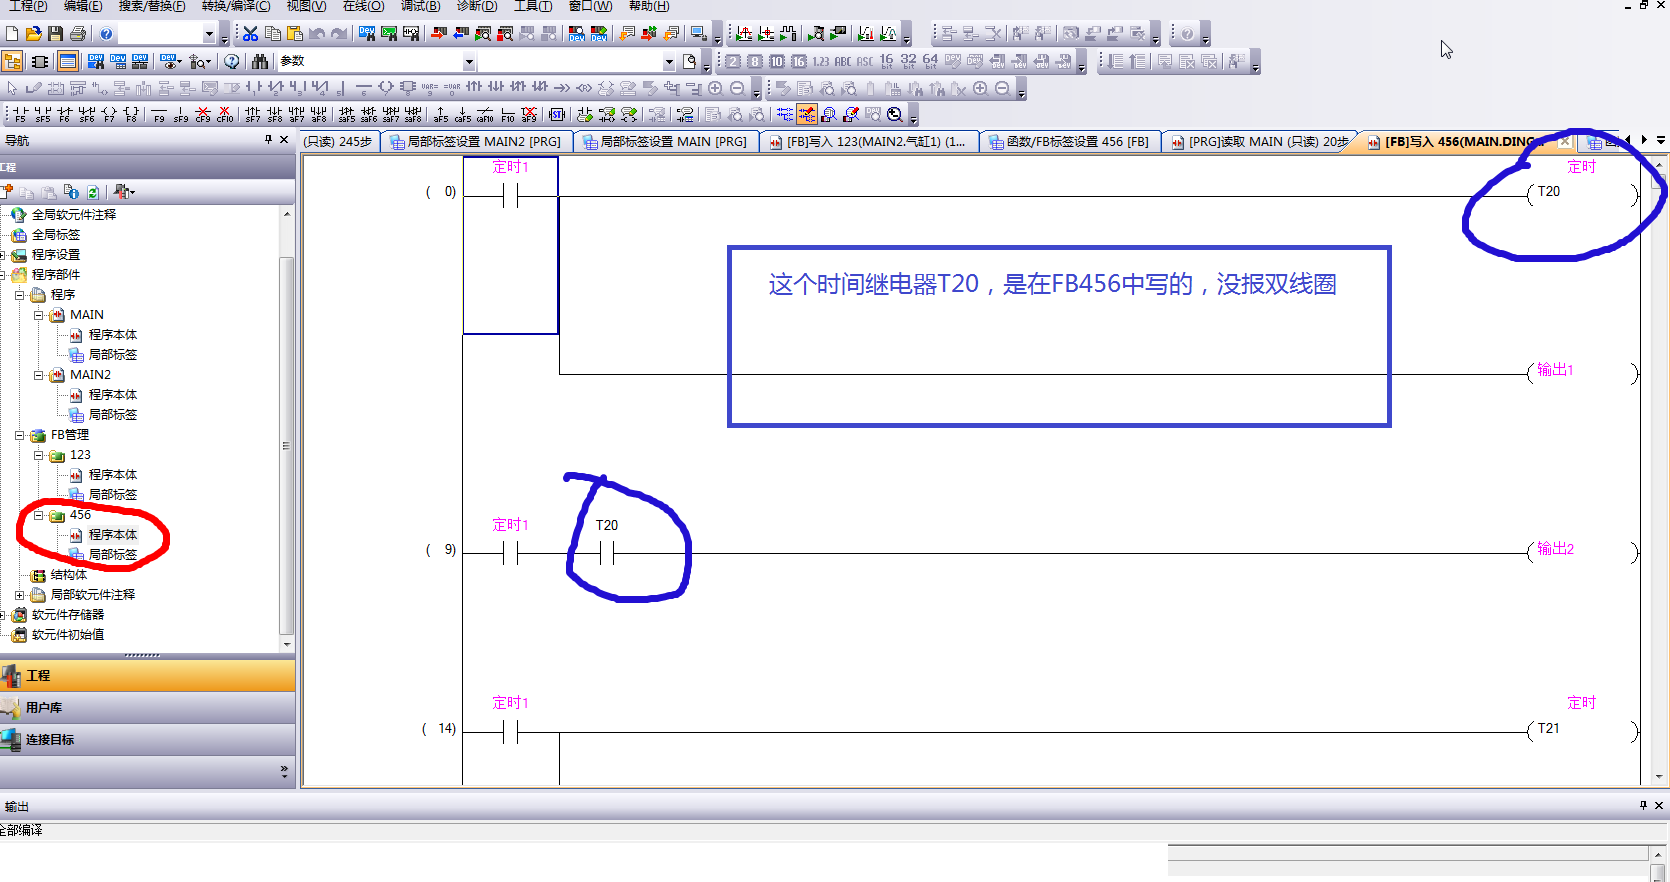
Task: Click the Print icon in toolbar
Action: pyautogui.click(x=78, y=34)
